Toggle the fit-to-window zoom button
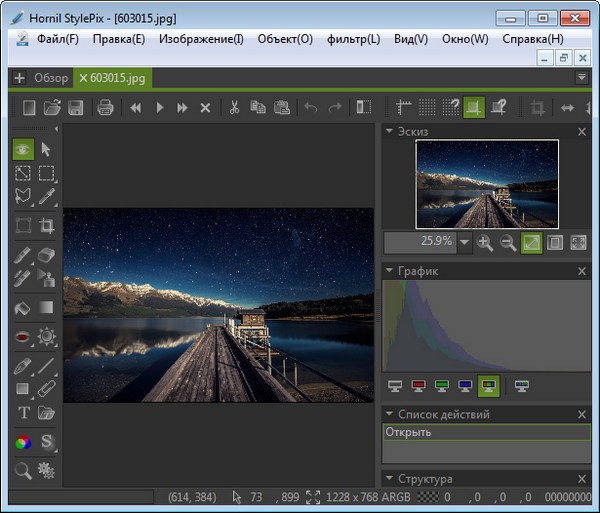This screenshot has height=513, width=600. (531, 242)
